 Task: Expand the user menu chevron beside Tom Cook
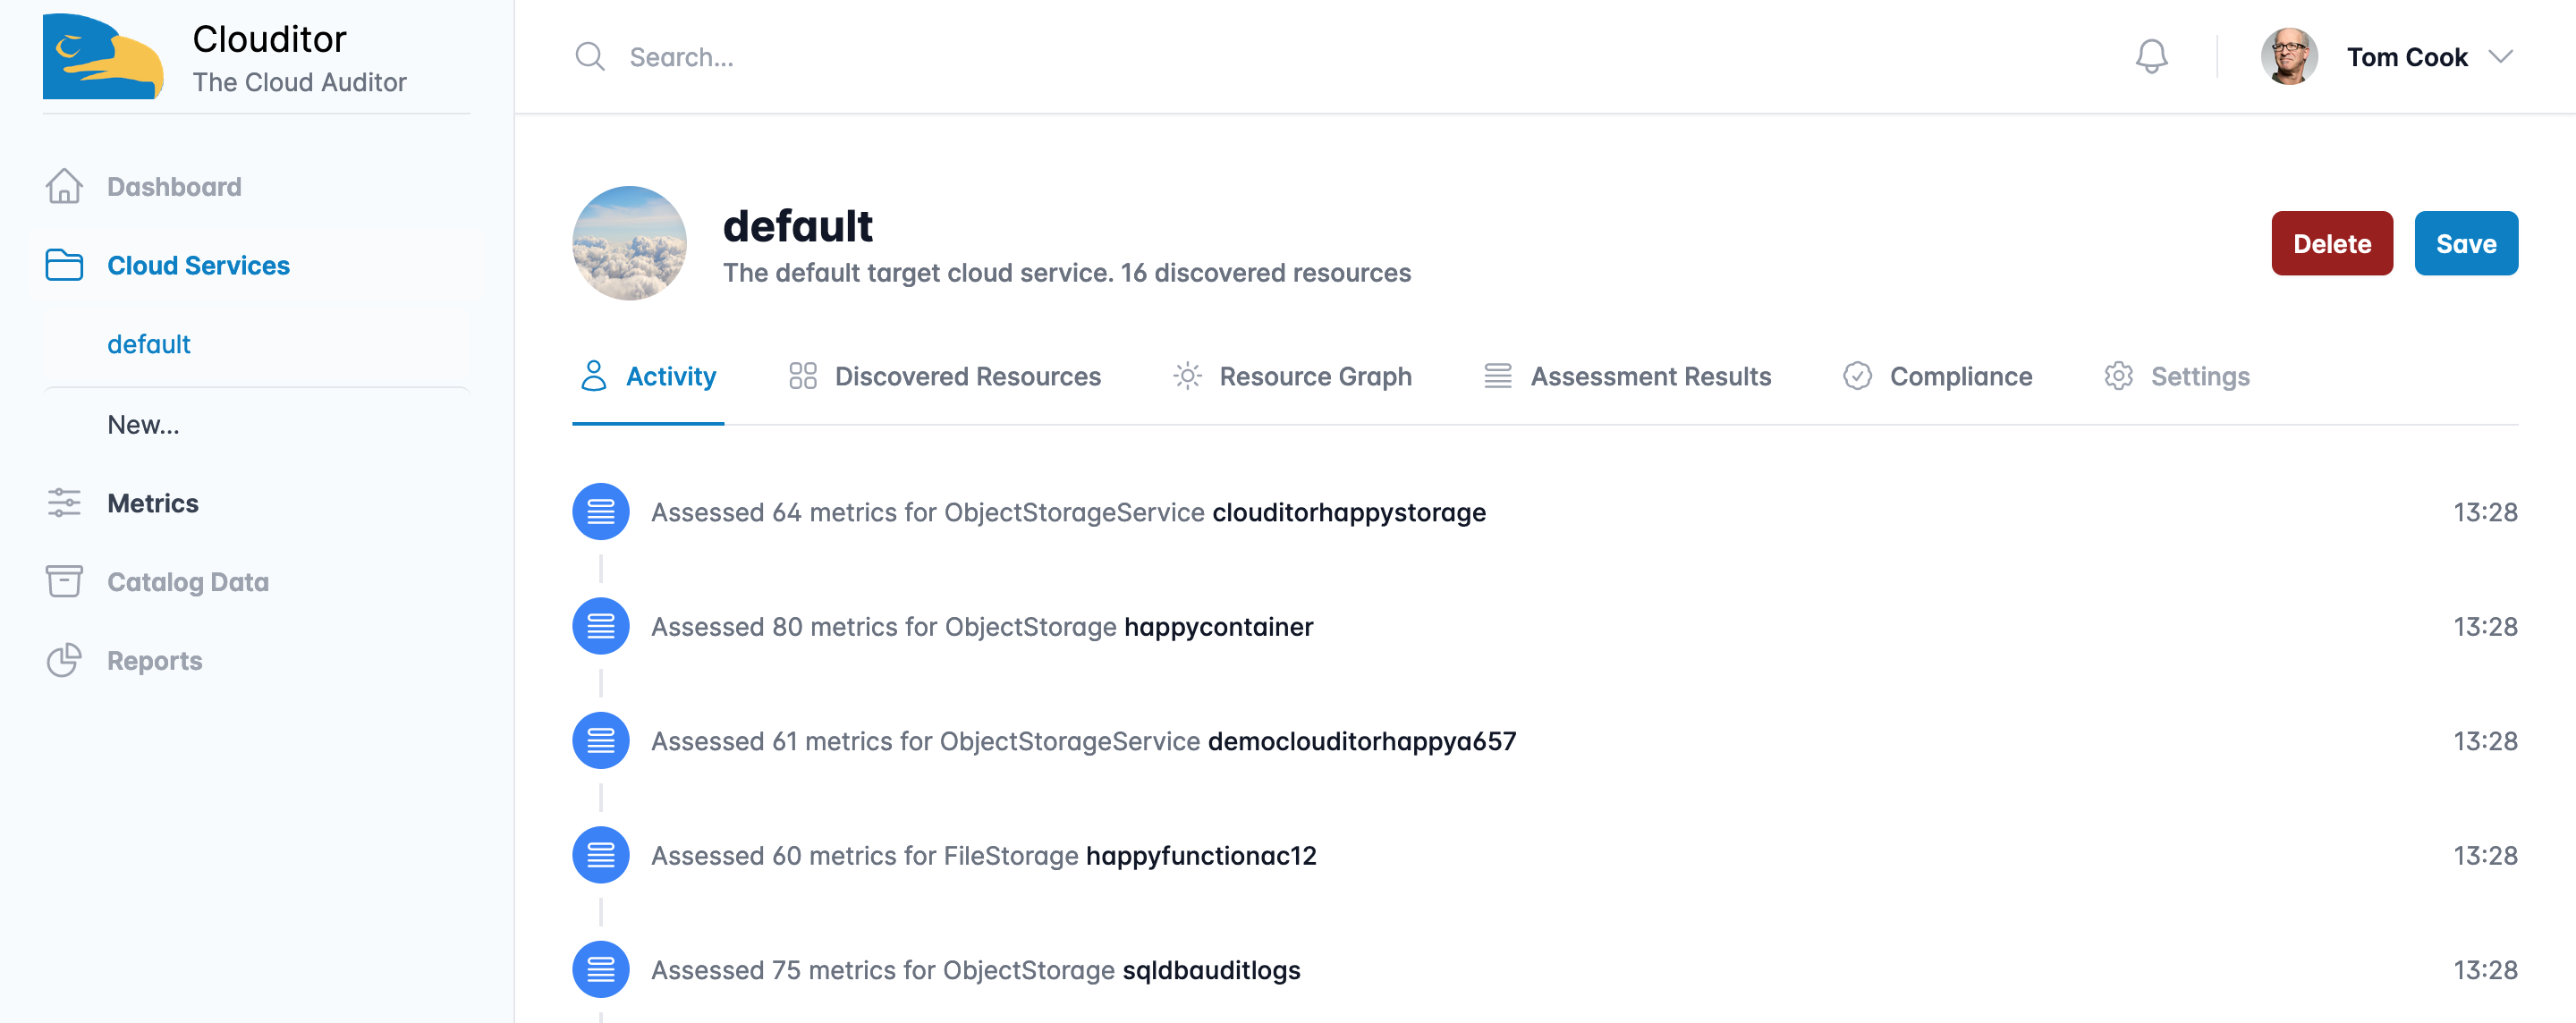(2500, 57)
